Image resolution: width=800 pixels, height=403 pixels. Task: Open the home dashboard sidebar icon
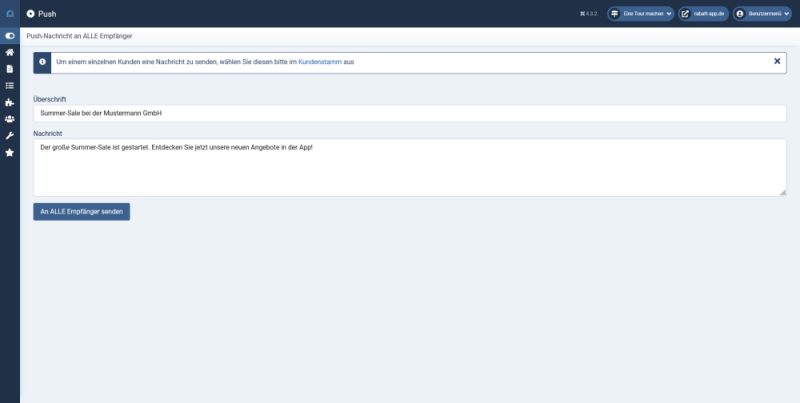pyautogui.click(x=9, y=52)
